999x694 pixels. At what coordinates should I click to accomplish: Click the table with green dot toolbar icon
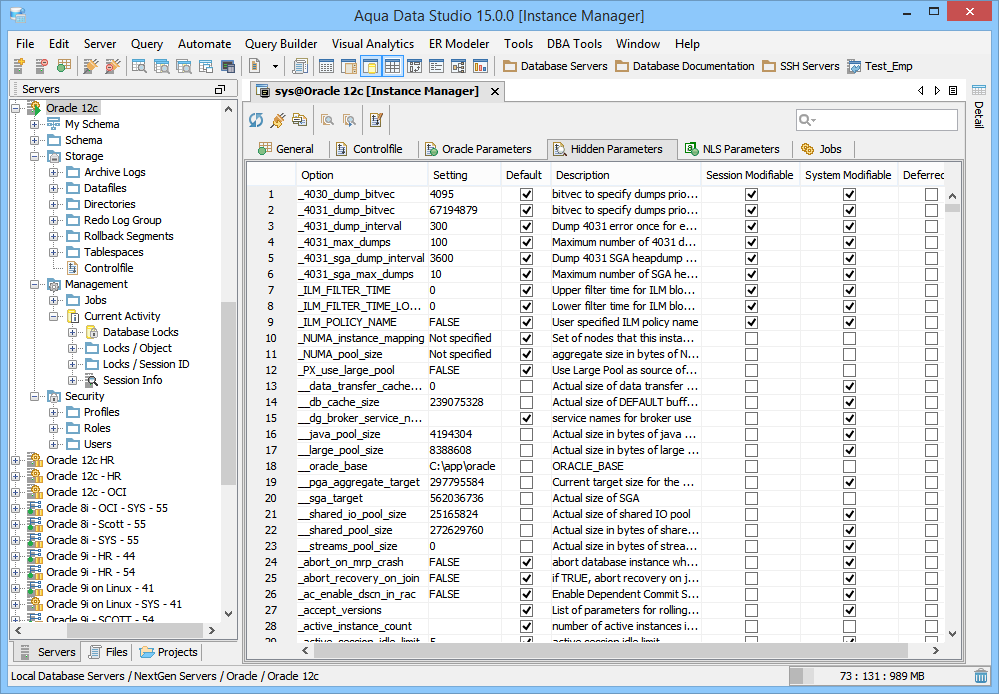click(64, 66)
